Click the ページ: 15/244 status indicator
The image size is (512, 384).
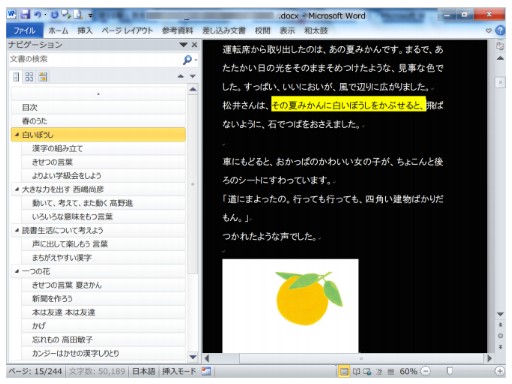(35, 371)
